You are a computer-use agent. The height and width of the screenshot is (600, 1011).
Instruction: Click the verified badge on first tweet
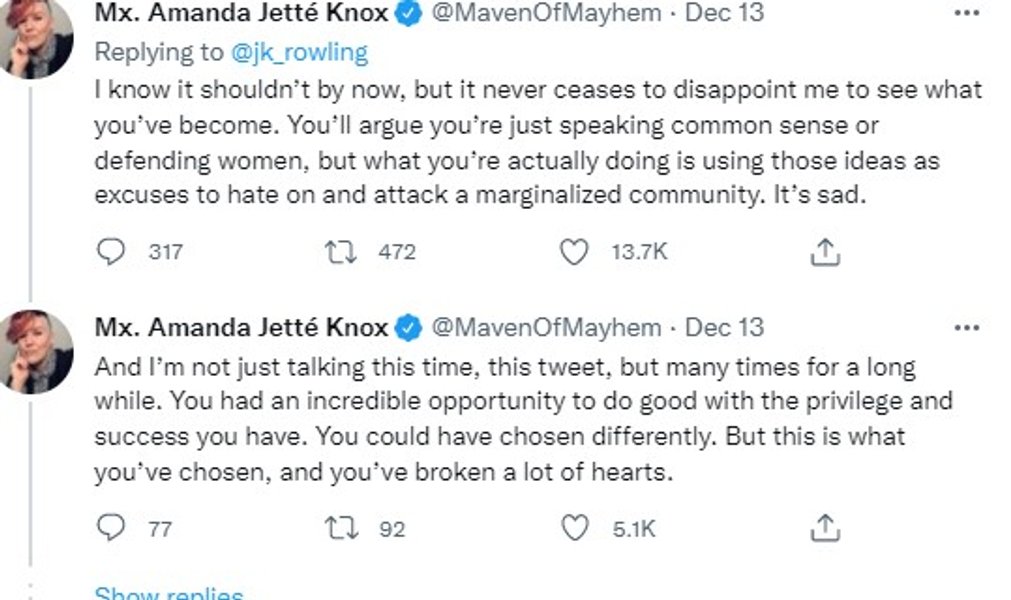click(407, 15)
